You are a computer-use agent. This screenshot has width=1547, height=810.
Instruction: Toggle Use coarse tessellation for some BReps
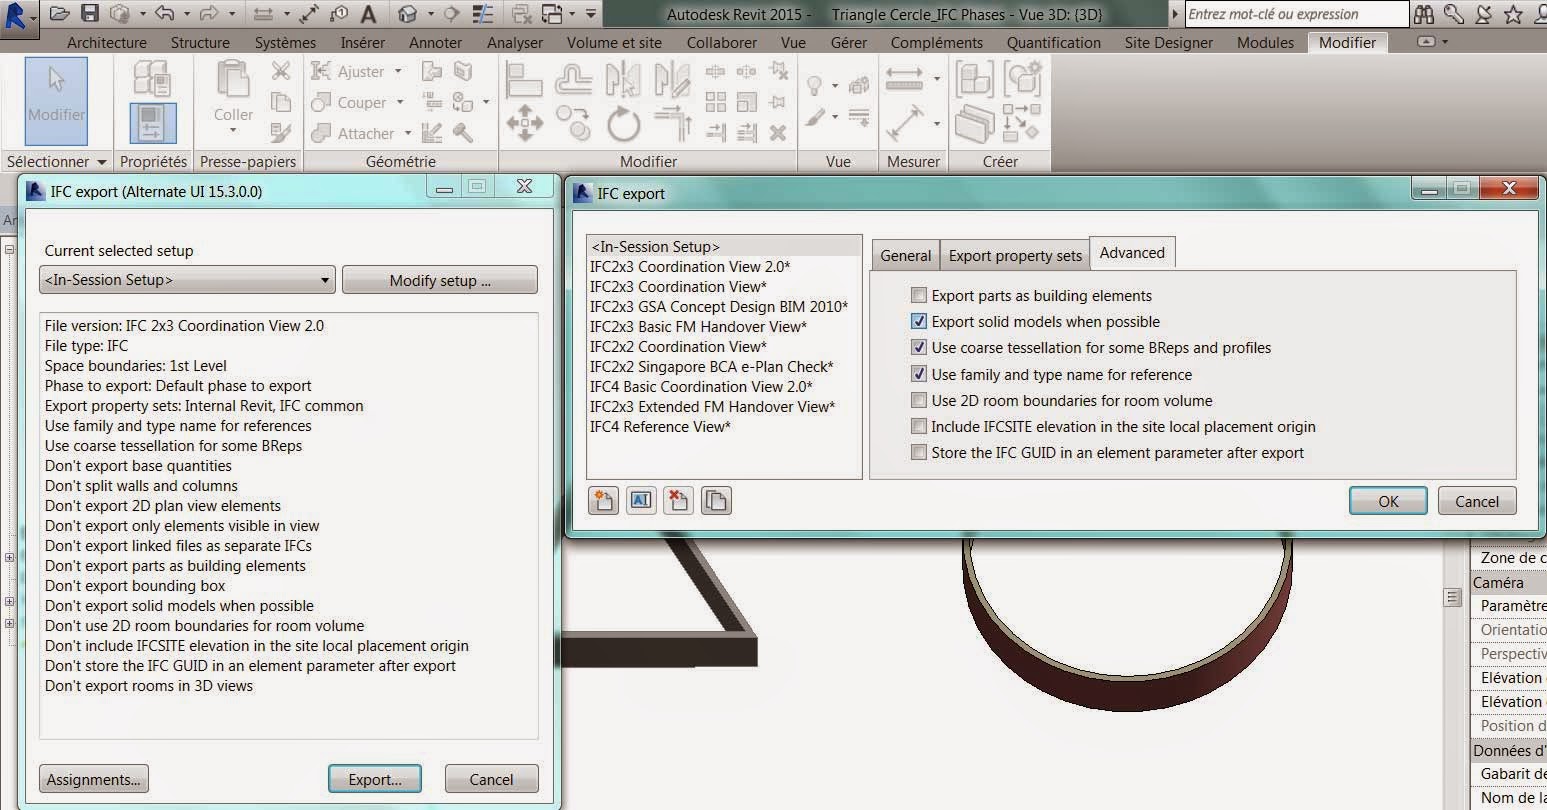pyautogui.click(x=919, y=347)
